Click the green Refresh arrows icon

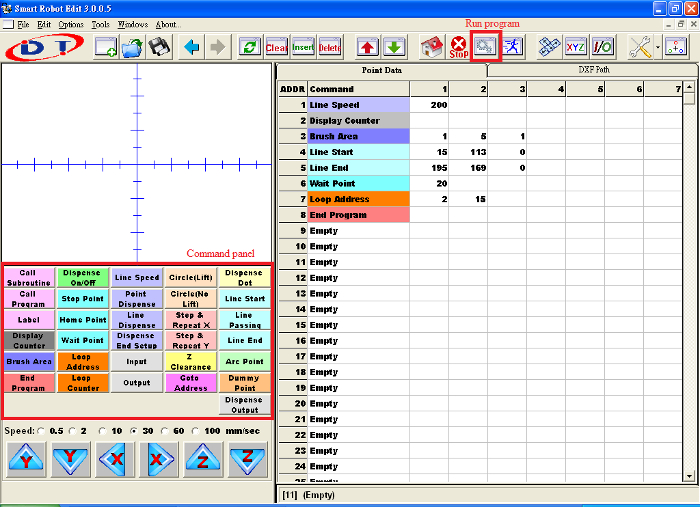tap(249, 46)
